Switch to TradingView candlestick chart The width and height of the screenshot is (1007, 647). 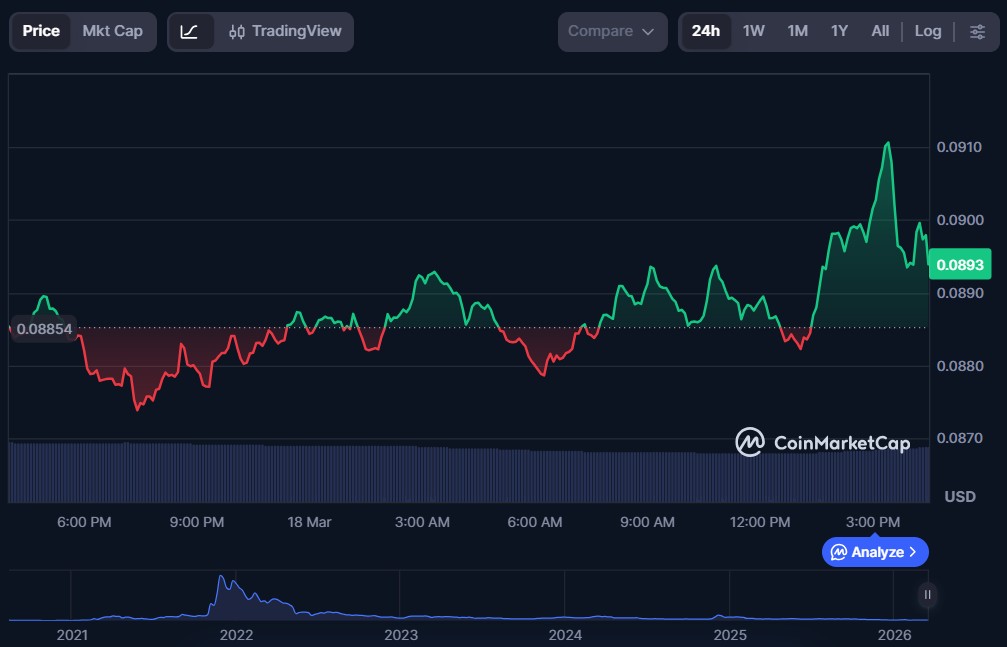pos(285,31)
